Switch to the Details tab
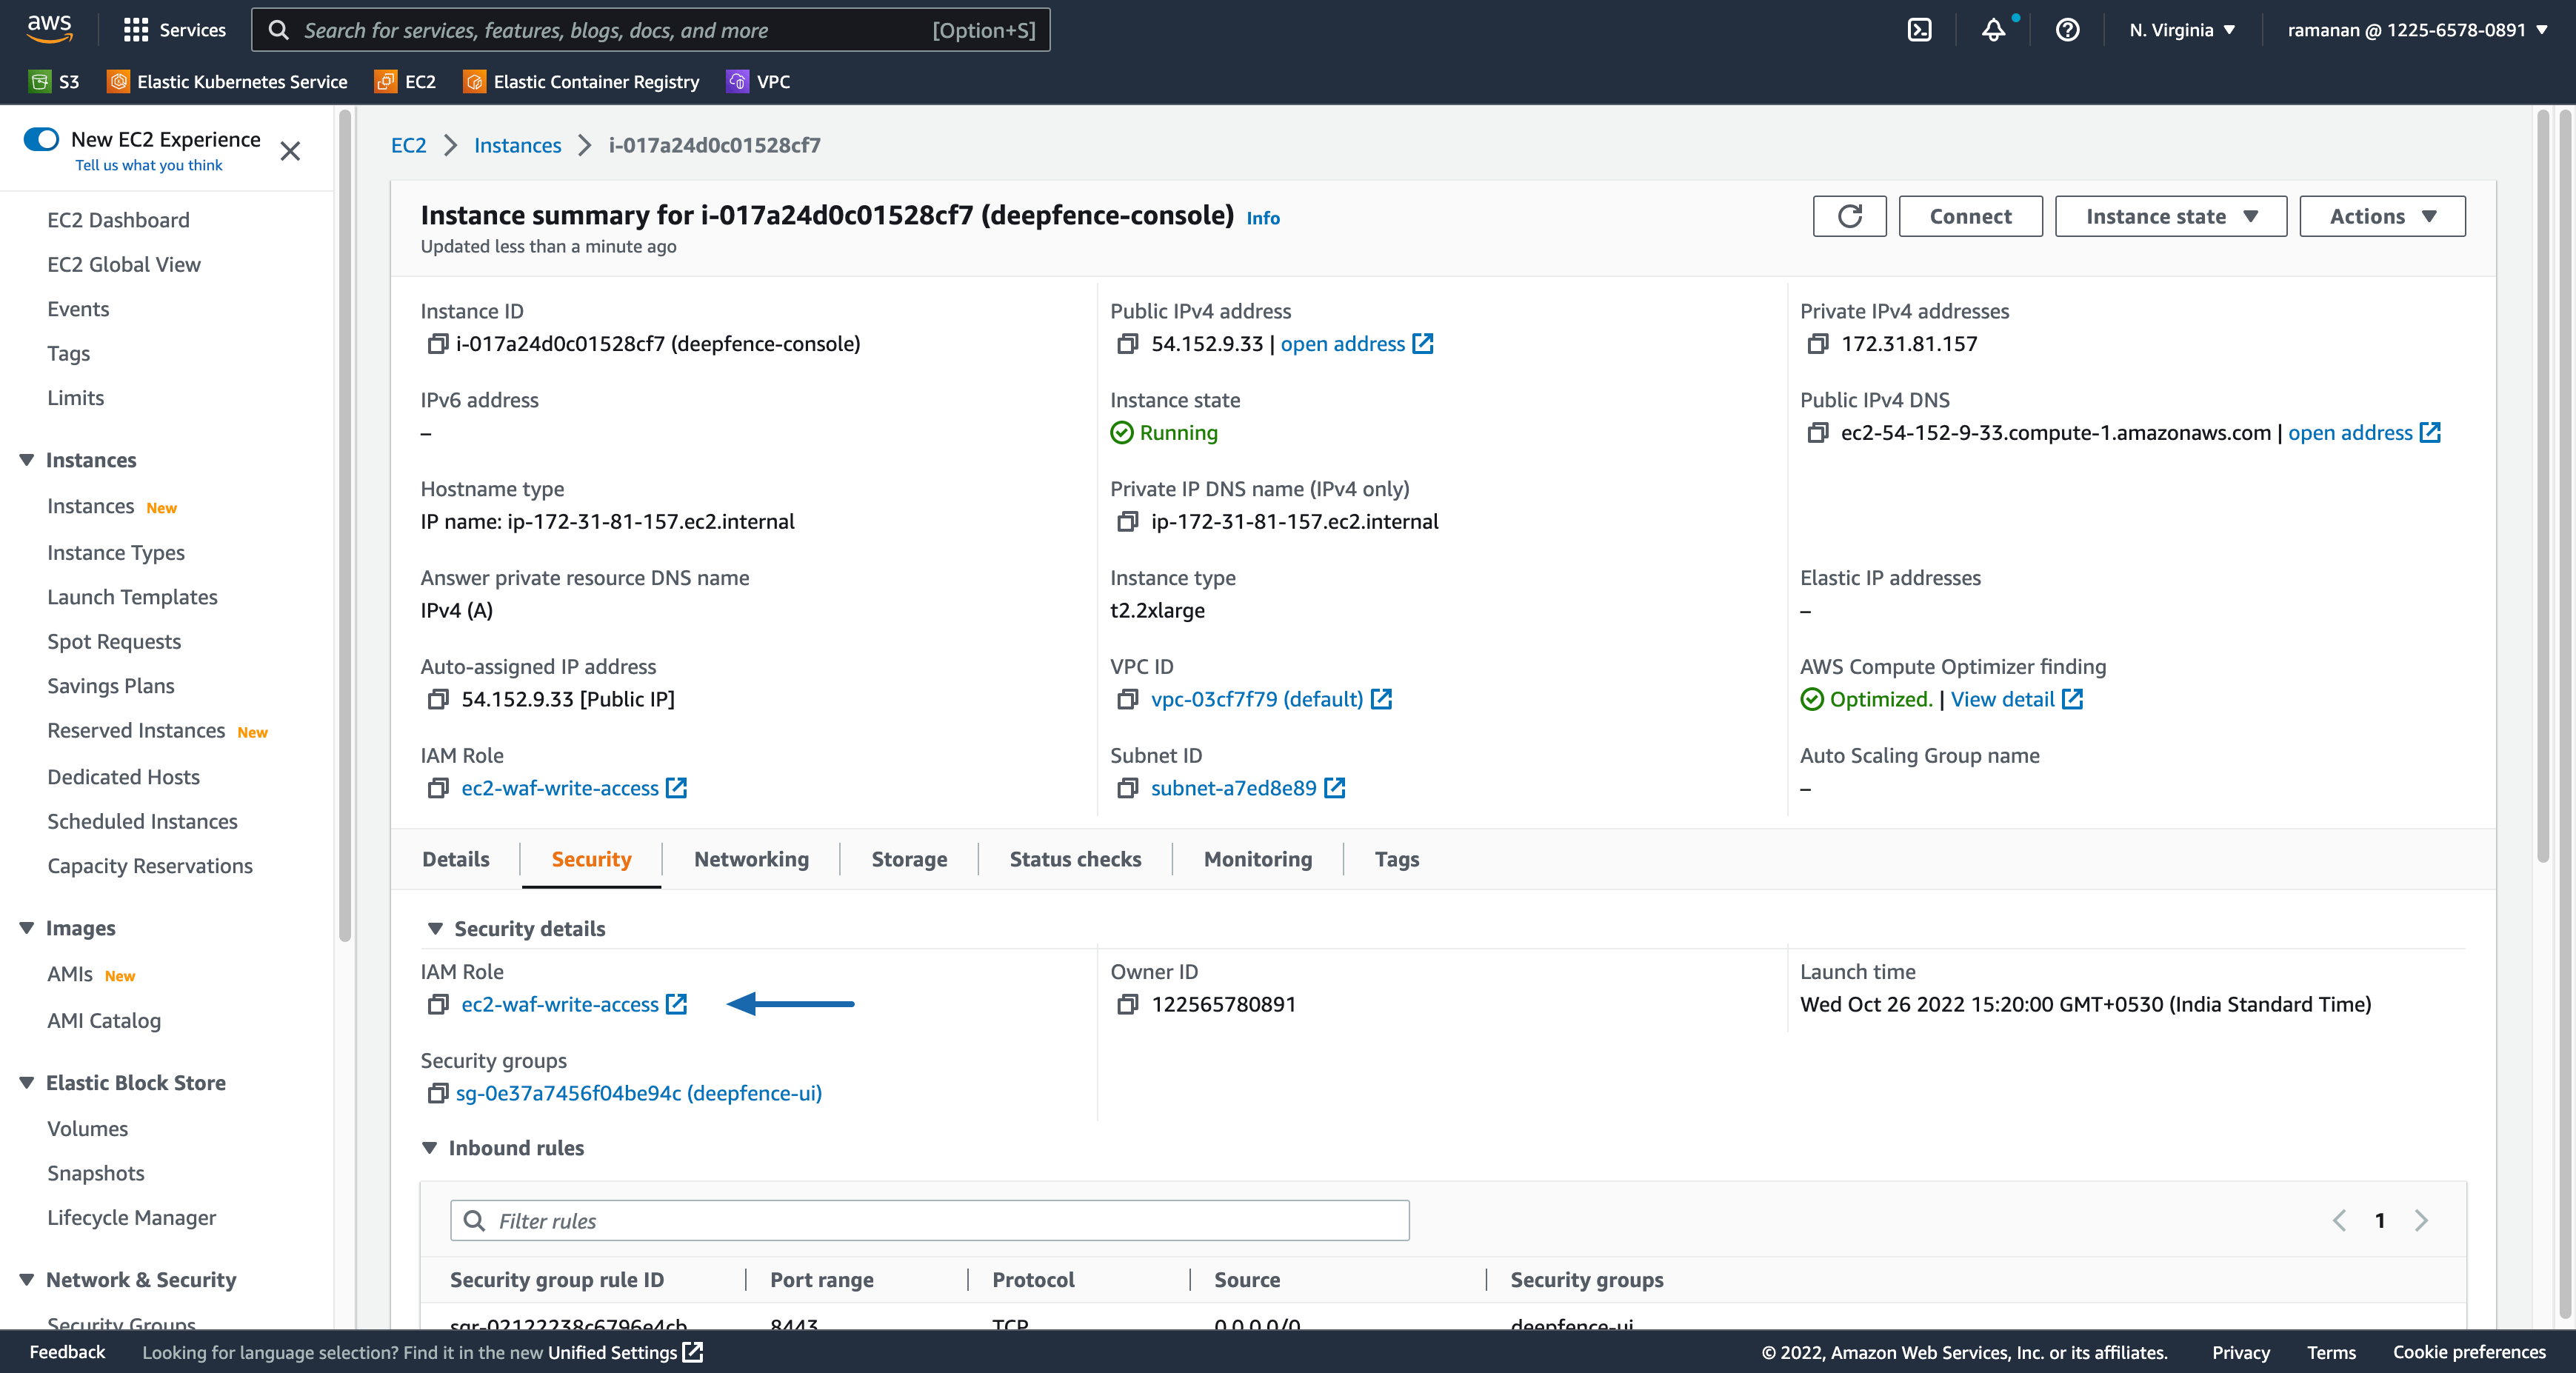The height and width of the screenshot is (1373, 2576). (456, 859)
